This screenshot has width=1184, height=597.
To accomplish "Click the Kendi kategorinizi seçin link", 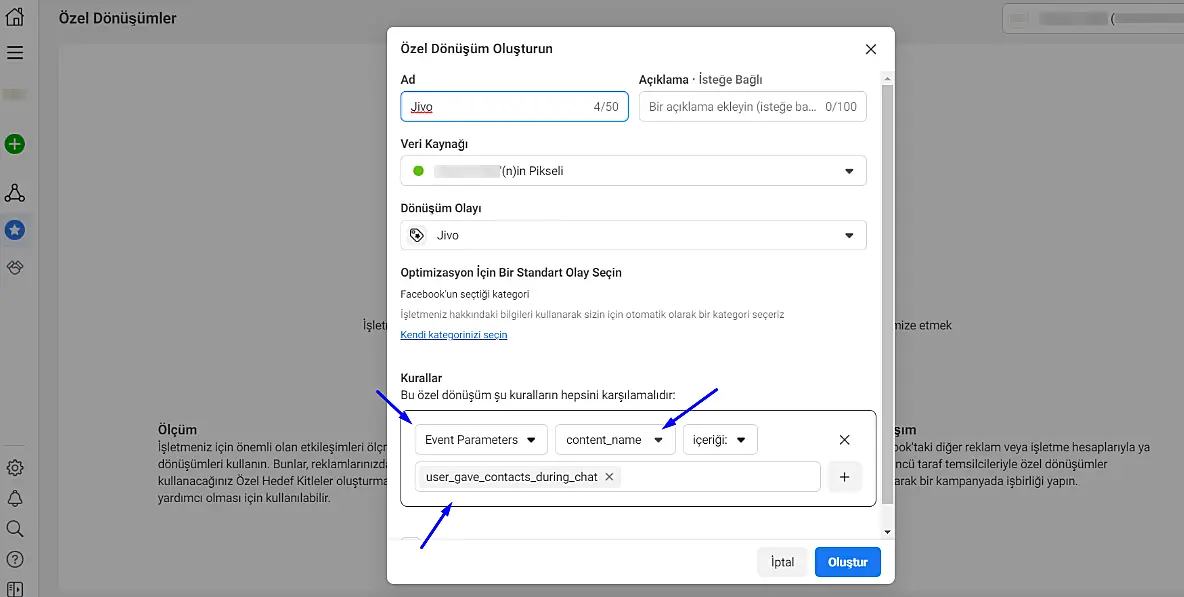I will tap(453, 335).
